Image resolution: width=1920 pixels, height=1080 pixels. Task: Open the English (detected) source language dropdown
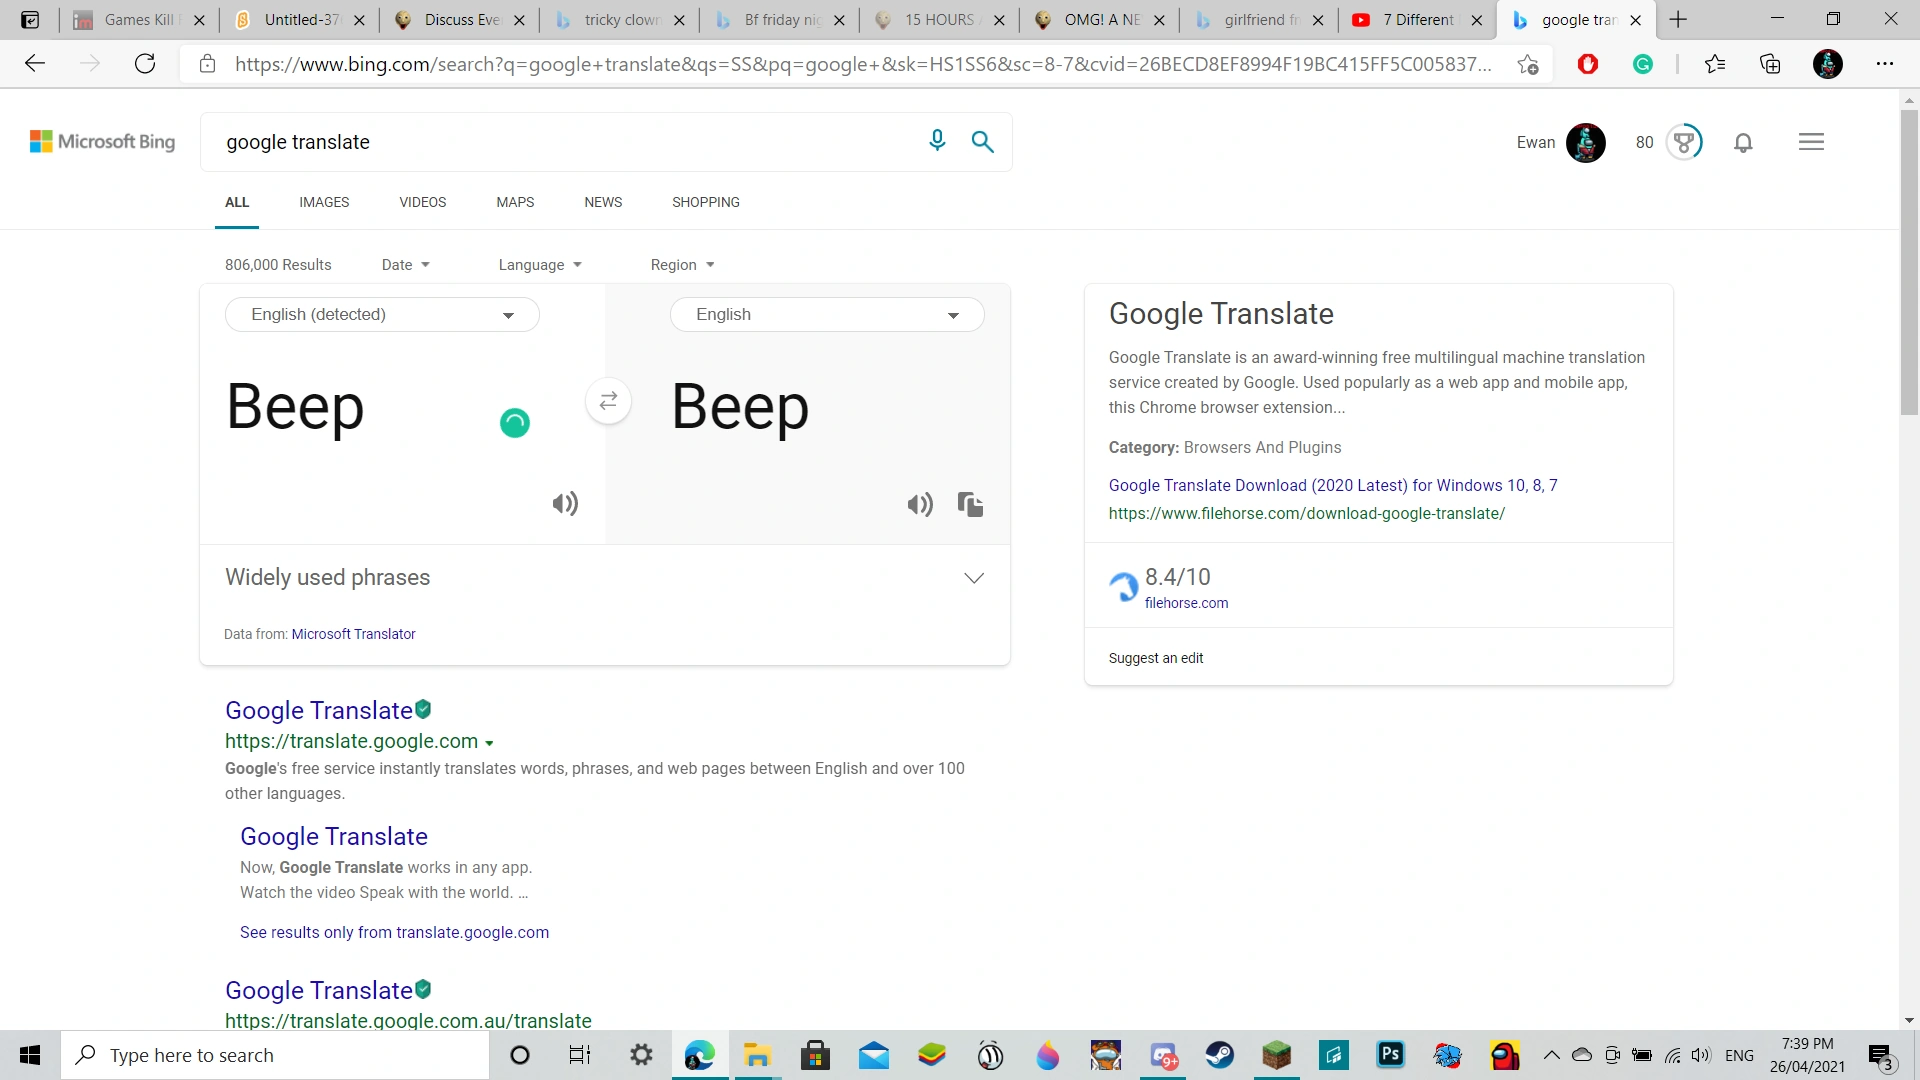[x=382, y=314]
